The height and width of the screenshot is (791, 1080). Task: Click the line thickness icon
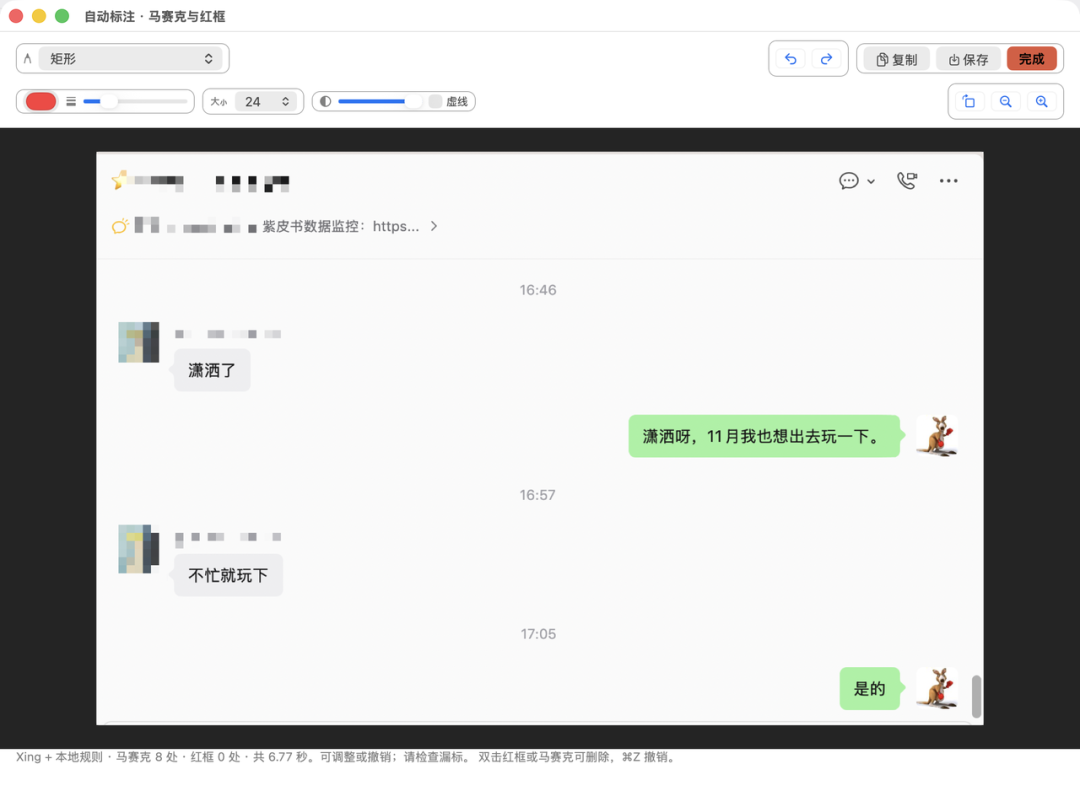point(71,101)
